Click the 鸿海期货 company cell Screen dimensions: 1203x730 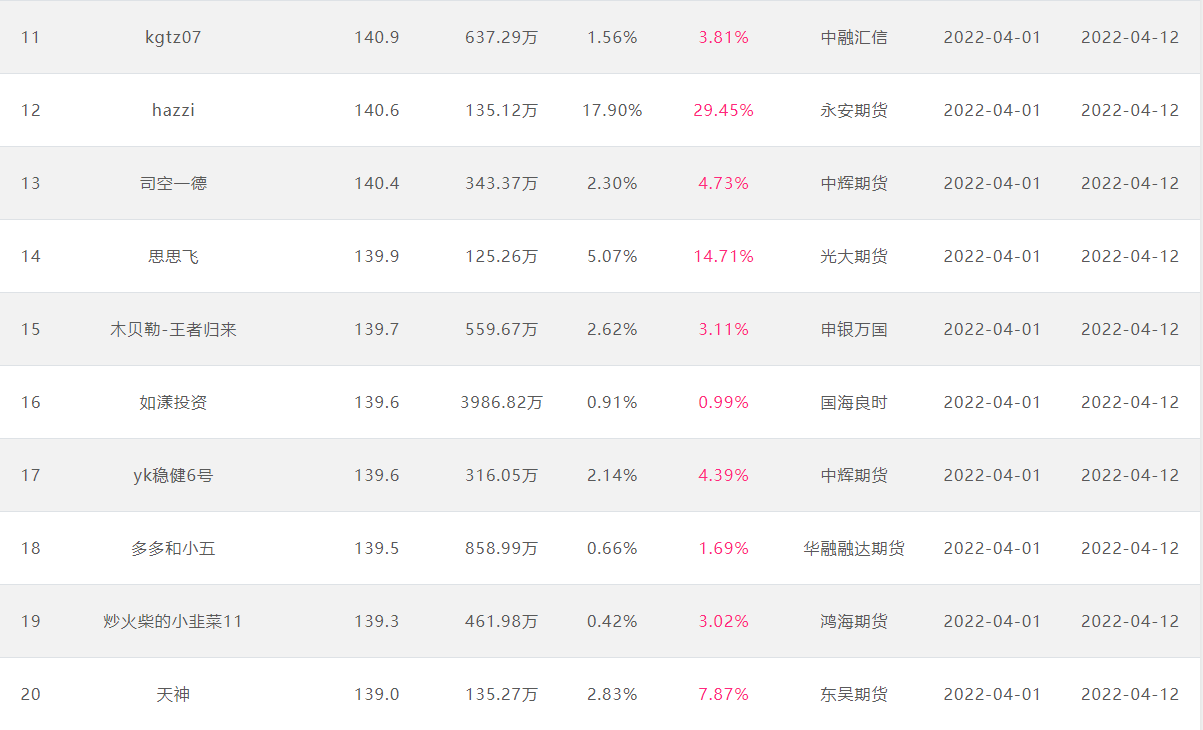coord(854,621)
